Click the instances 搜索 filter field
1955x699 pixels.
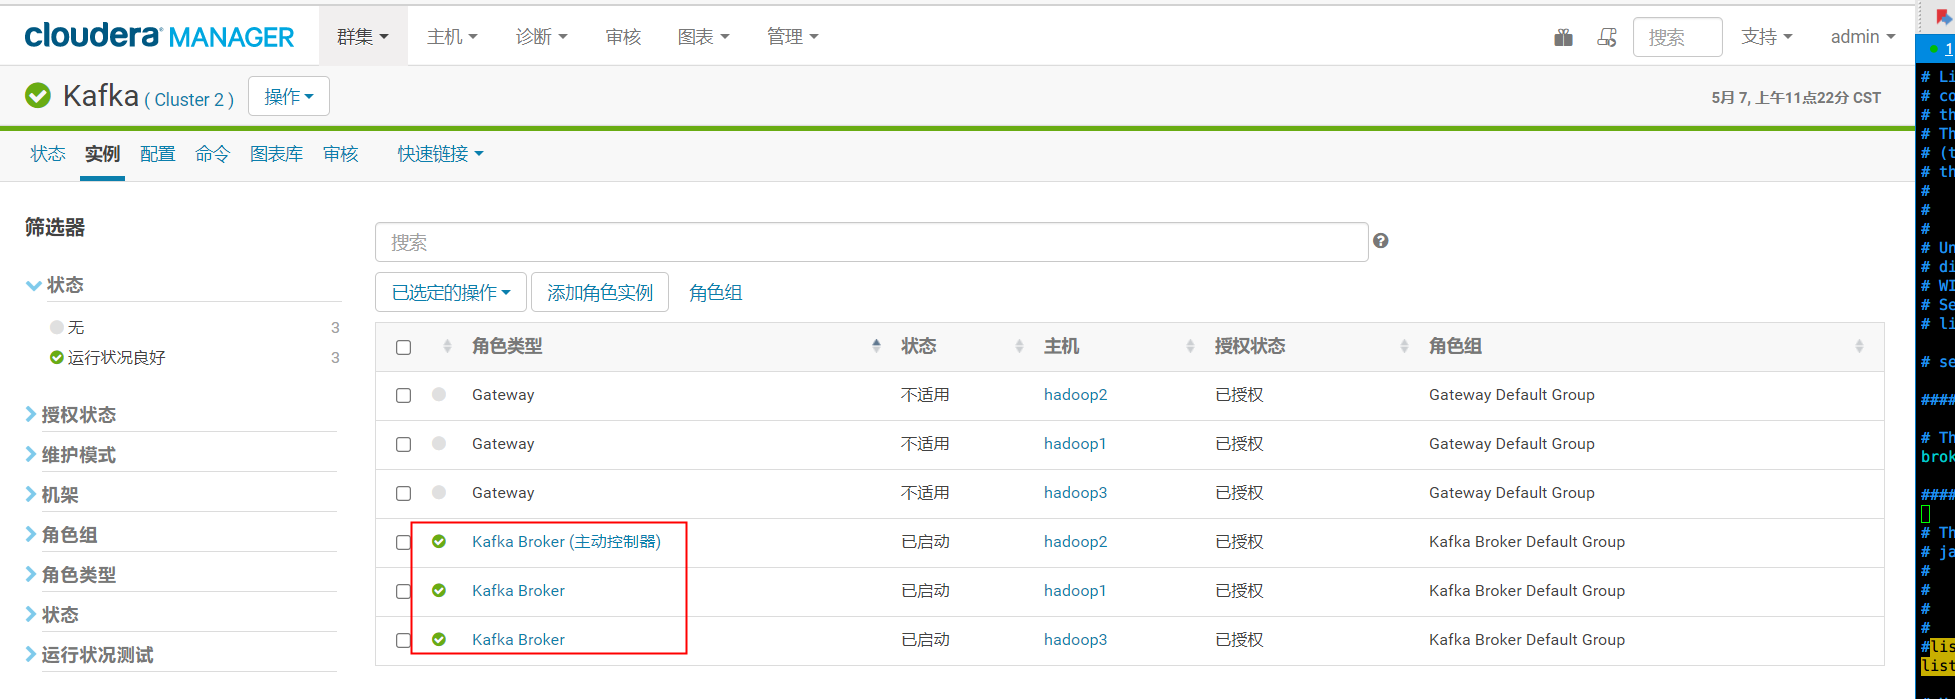[x=871, y=242]
